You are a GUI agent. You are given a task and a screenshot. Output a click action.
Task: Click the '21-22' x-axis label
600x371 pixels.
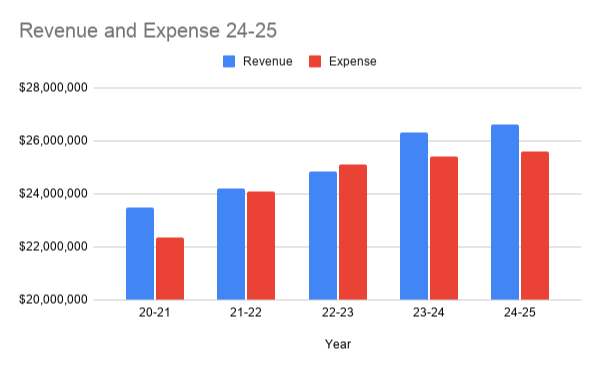(246, 313)
